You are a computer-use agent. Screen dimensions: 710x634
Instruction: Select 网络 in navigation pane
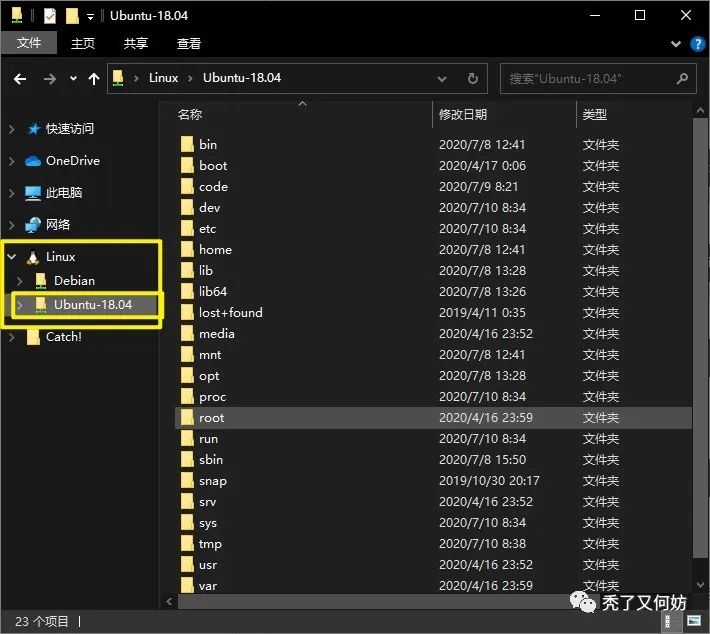coord(58,224)
